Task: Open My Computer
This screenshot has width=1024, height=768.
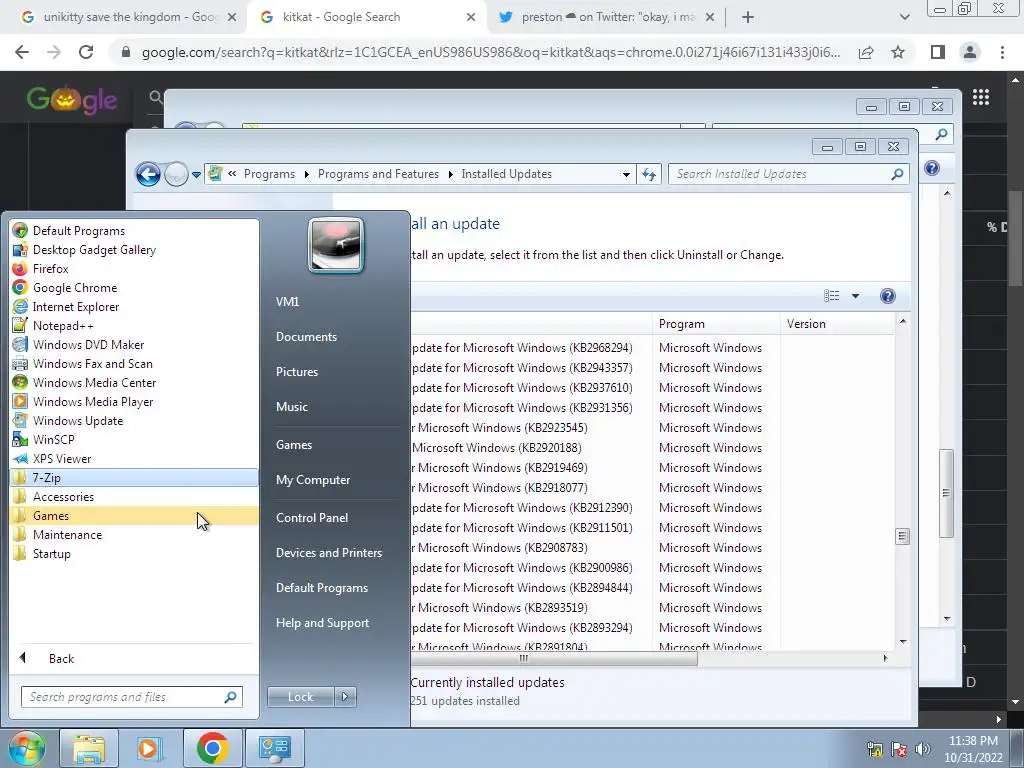Action: coord(313,479)
